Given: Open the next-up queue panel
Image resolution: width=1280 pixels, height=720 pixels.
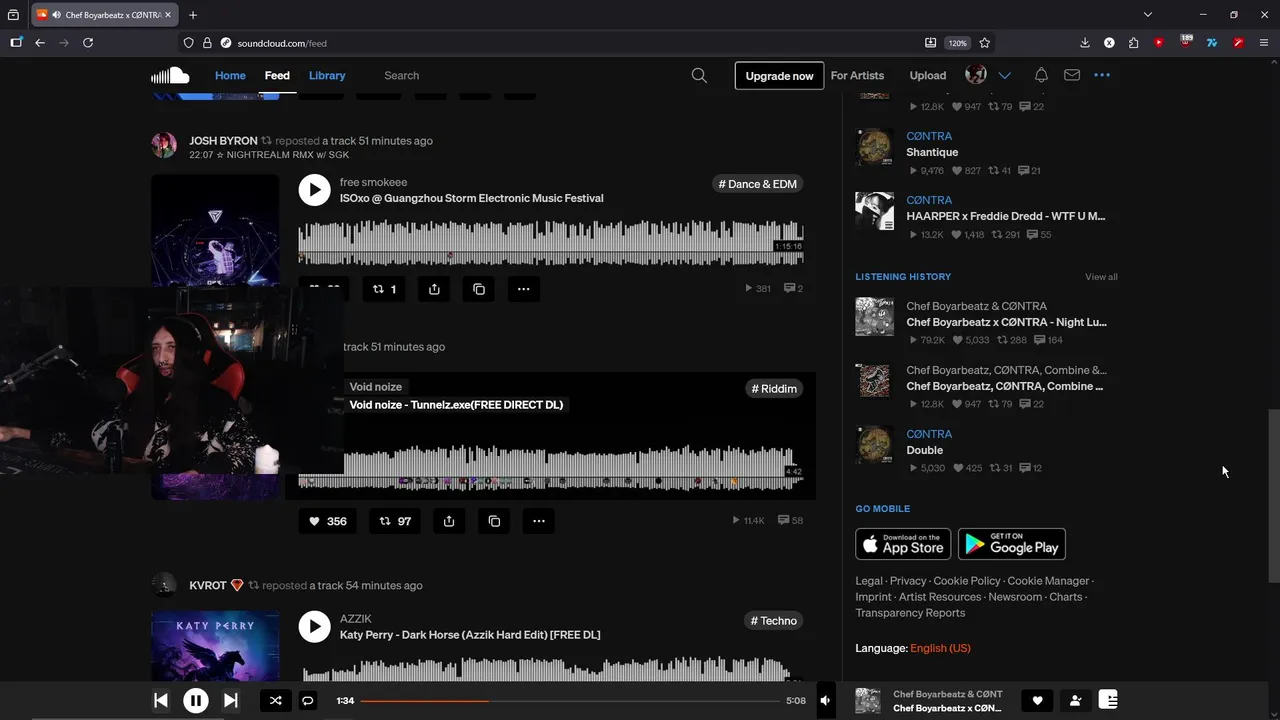Looking at the screenshot, I should 1108,700.
